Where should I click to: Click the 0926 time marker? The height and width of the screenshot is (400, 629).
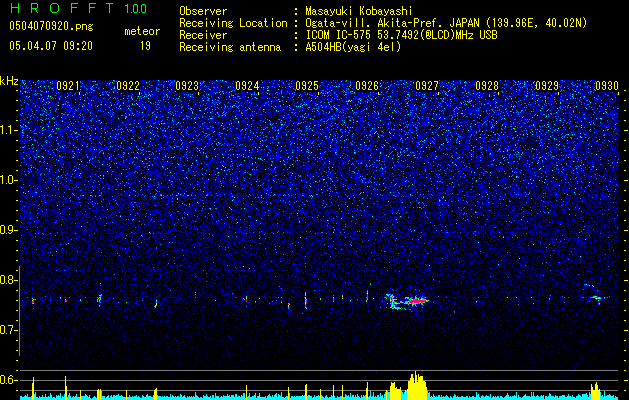click(367, 85)
